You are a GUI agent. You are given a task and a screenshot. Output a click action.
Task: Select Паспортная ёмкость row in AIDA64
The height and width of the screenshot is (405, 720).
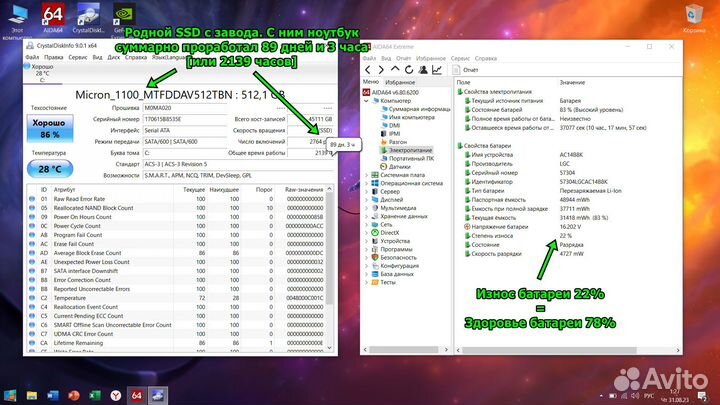pos(568,200)
